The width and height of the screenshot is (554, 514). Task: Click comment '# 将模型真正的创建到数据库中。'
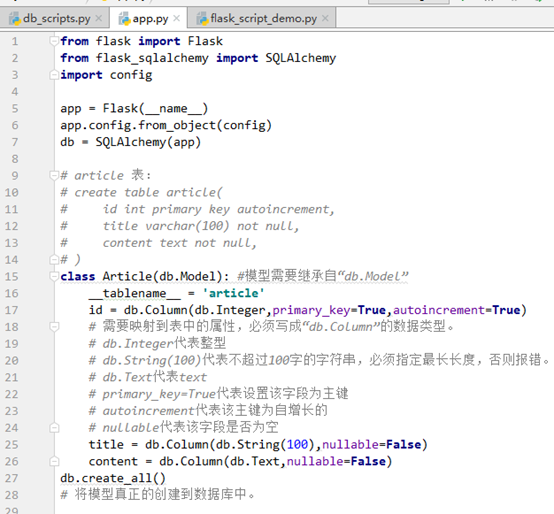[x=158, y=495]
